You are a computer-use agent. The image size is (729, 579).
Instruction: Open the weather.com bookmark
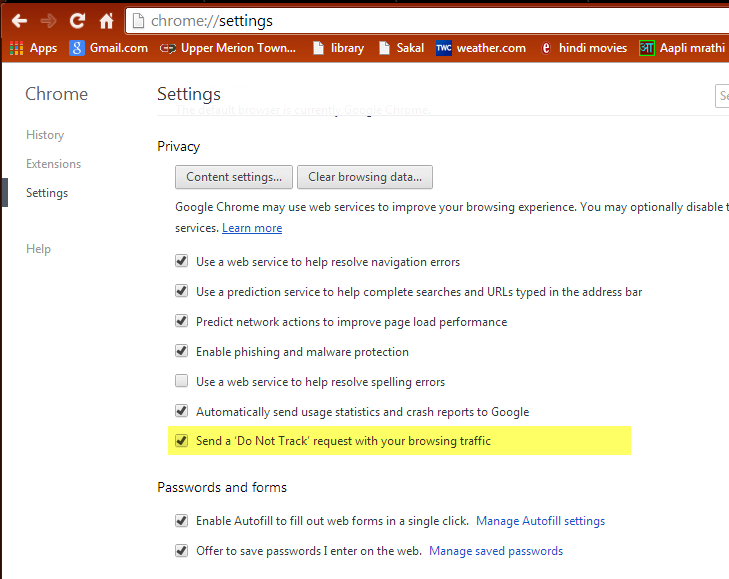[x=481, y=48]
